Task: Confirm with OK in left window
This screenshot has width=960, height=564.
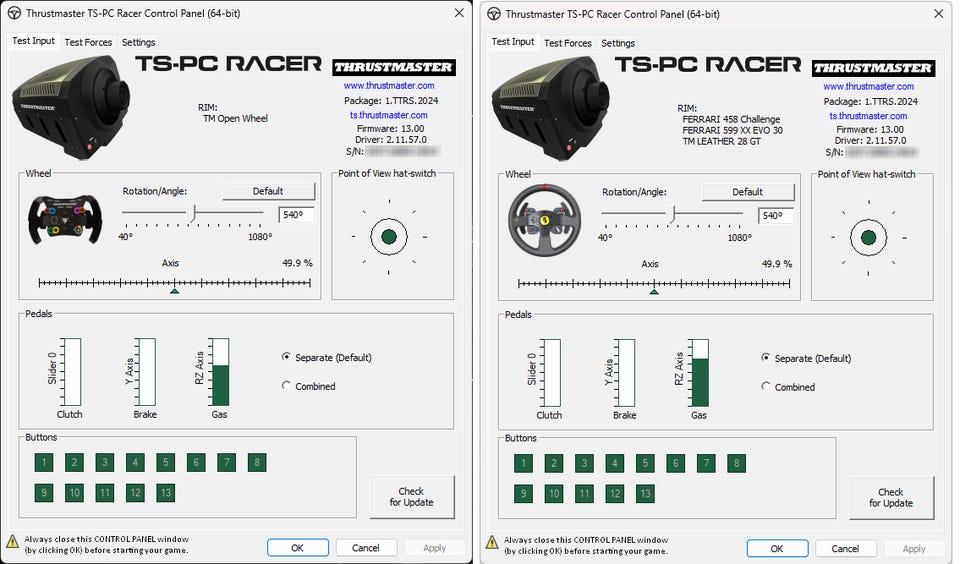Action: tap(298, 547)
